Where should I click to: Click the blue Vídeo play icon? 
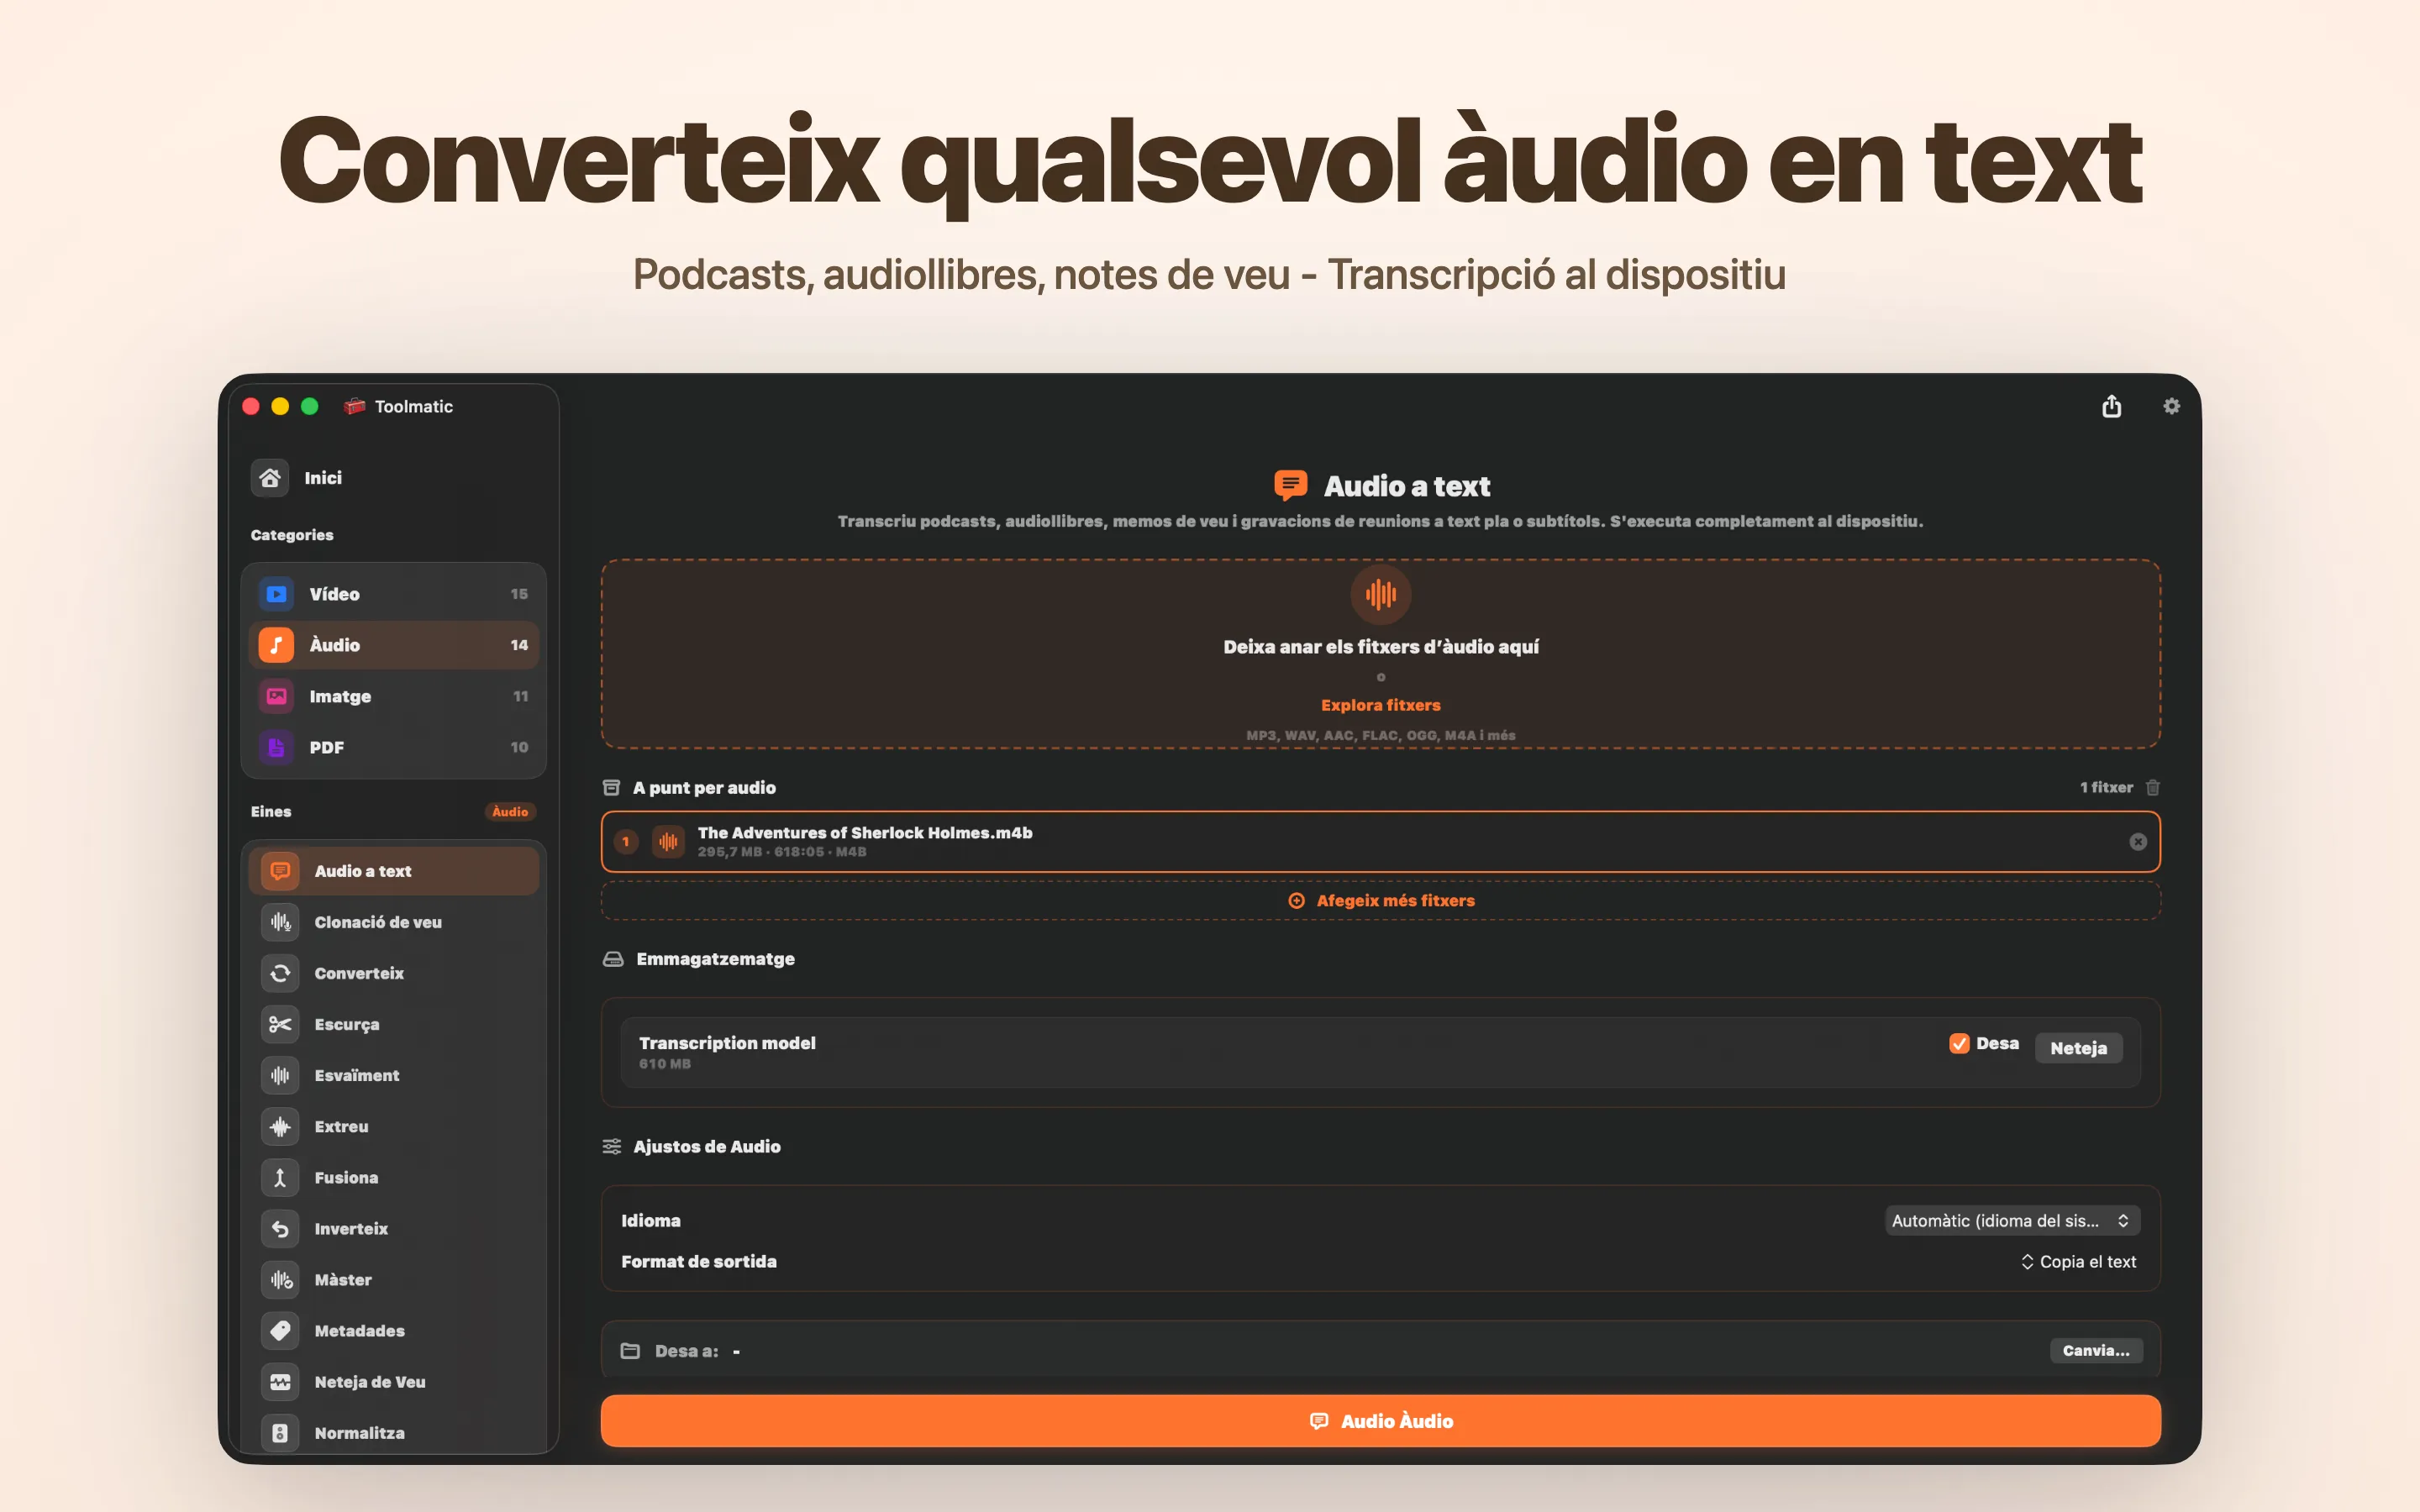point(277,594)
